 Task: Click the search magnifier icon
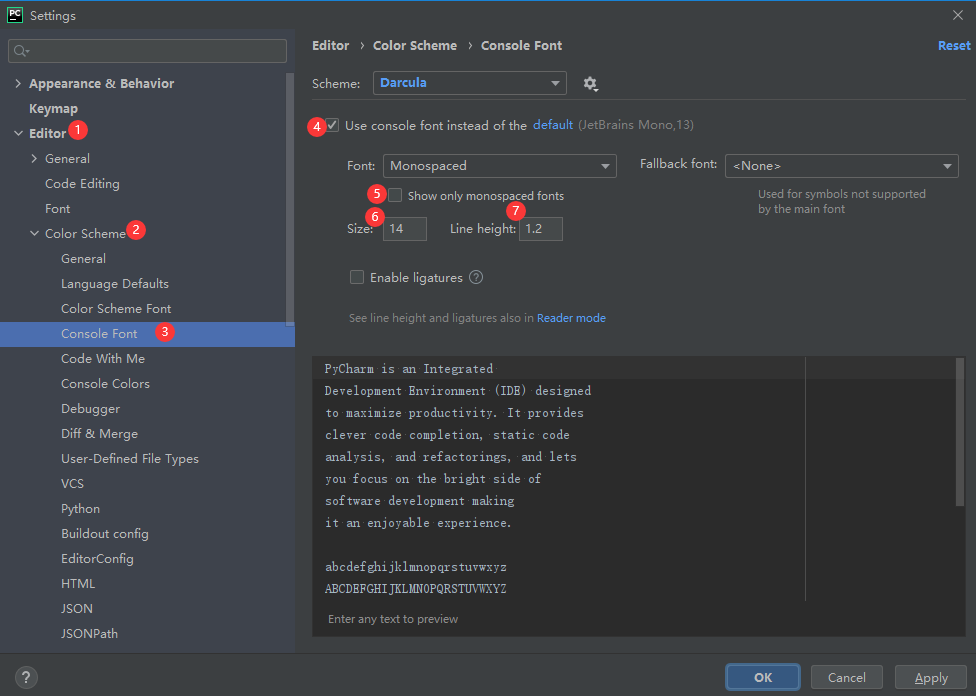[21, 51]
